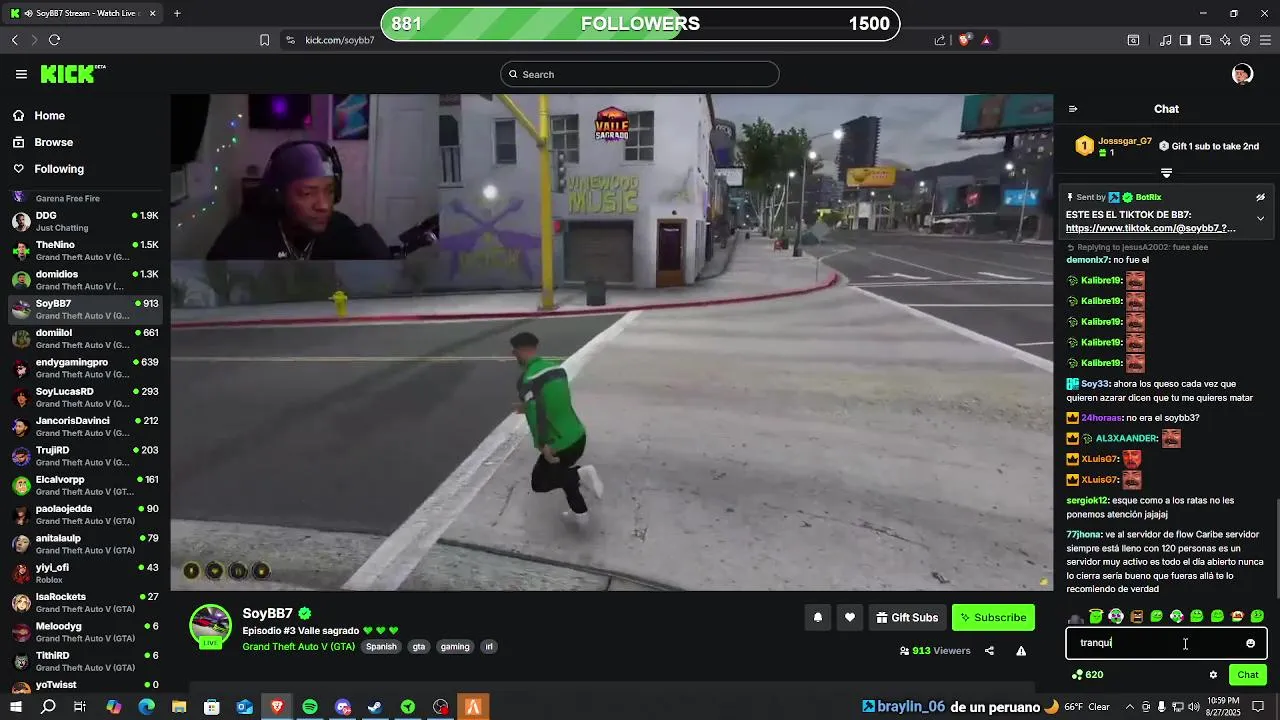Toggle Brave sidebar panel icon
Viewport: 1280px width, 720px height.
(x=1185, y=40)
